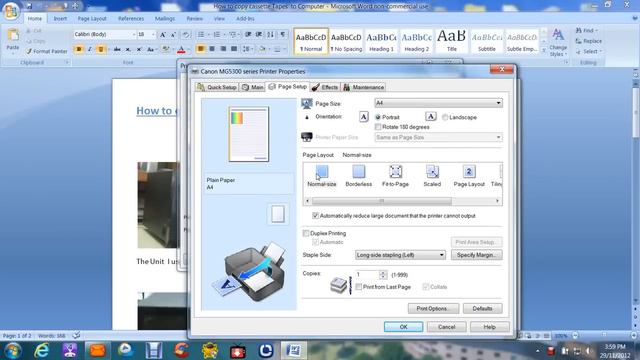This screenshot has width=640, height=360.
Task: Enable the Duplex Printing checkbox
Action: 306,233
